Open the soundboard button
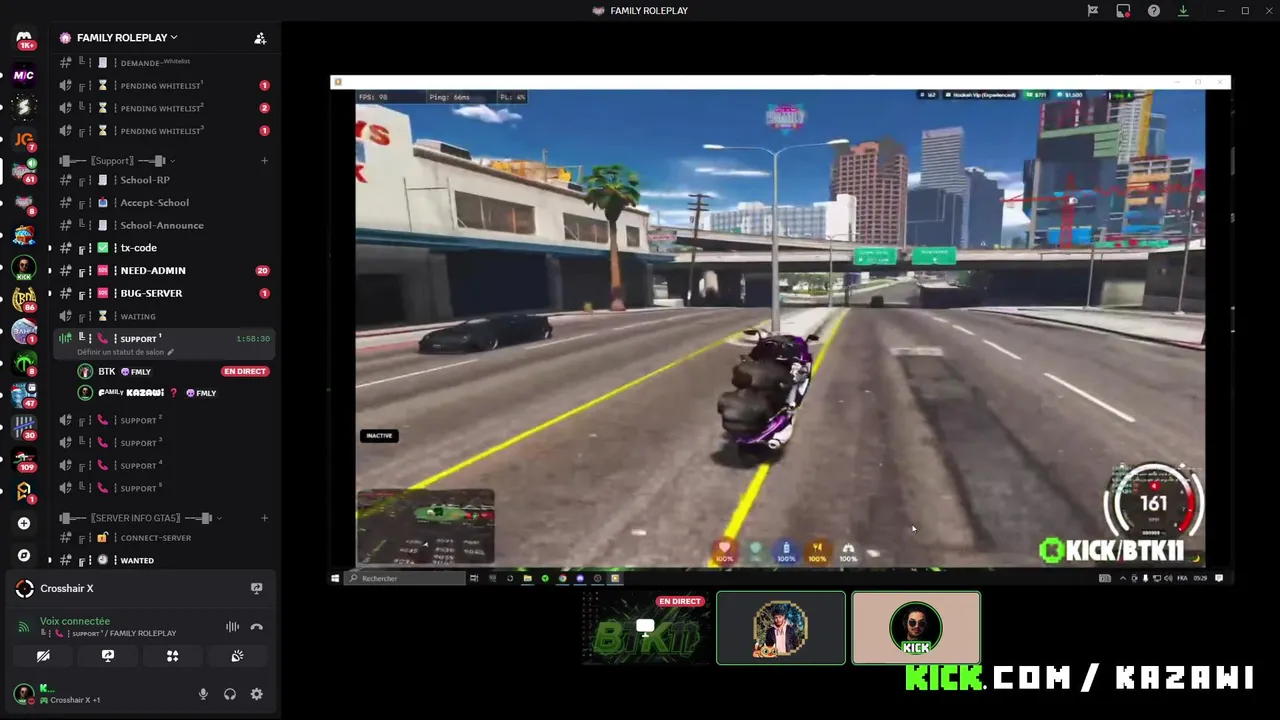 [x=237, y=656]
